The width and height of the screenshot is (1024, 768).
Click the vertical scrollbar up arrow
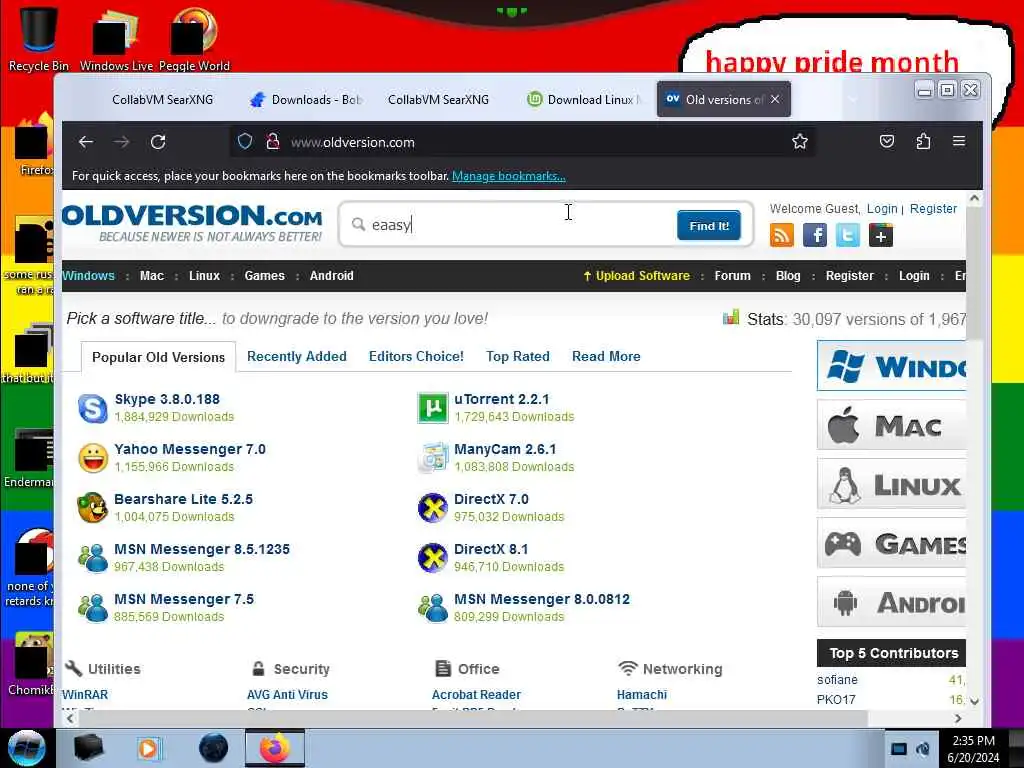974,198
